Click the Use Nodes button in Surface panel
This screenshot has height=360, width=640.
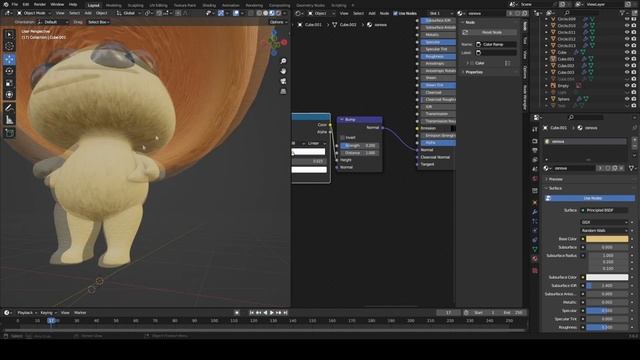[590, 198]
